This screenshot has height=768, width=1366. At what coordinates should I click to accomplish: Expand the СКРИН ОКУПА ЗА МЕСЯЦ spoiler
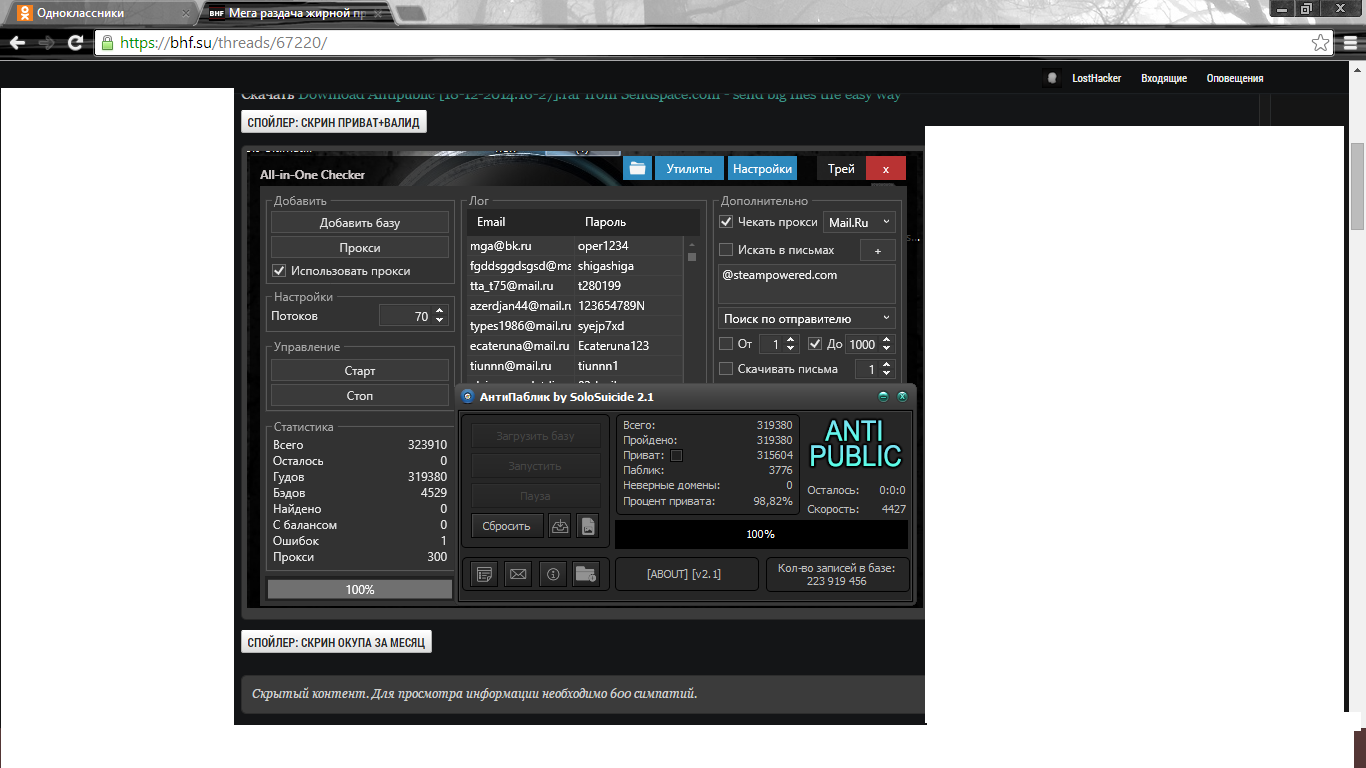(x=336, y=642)
